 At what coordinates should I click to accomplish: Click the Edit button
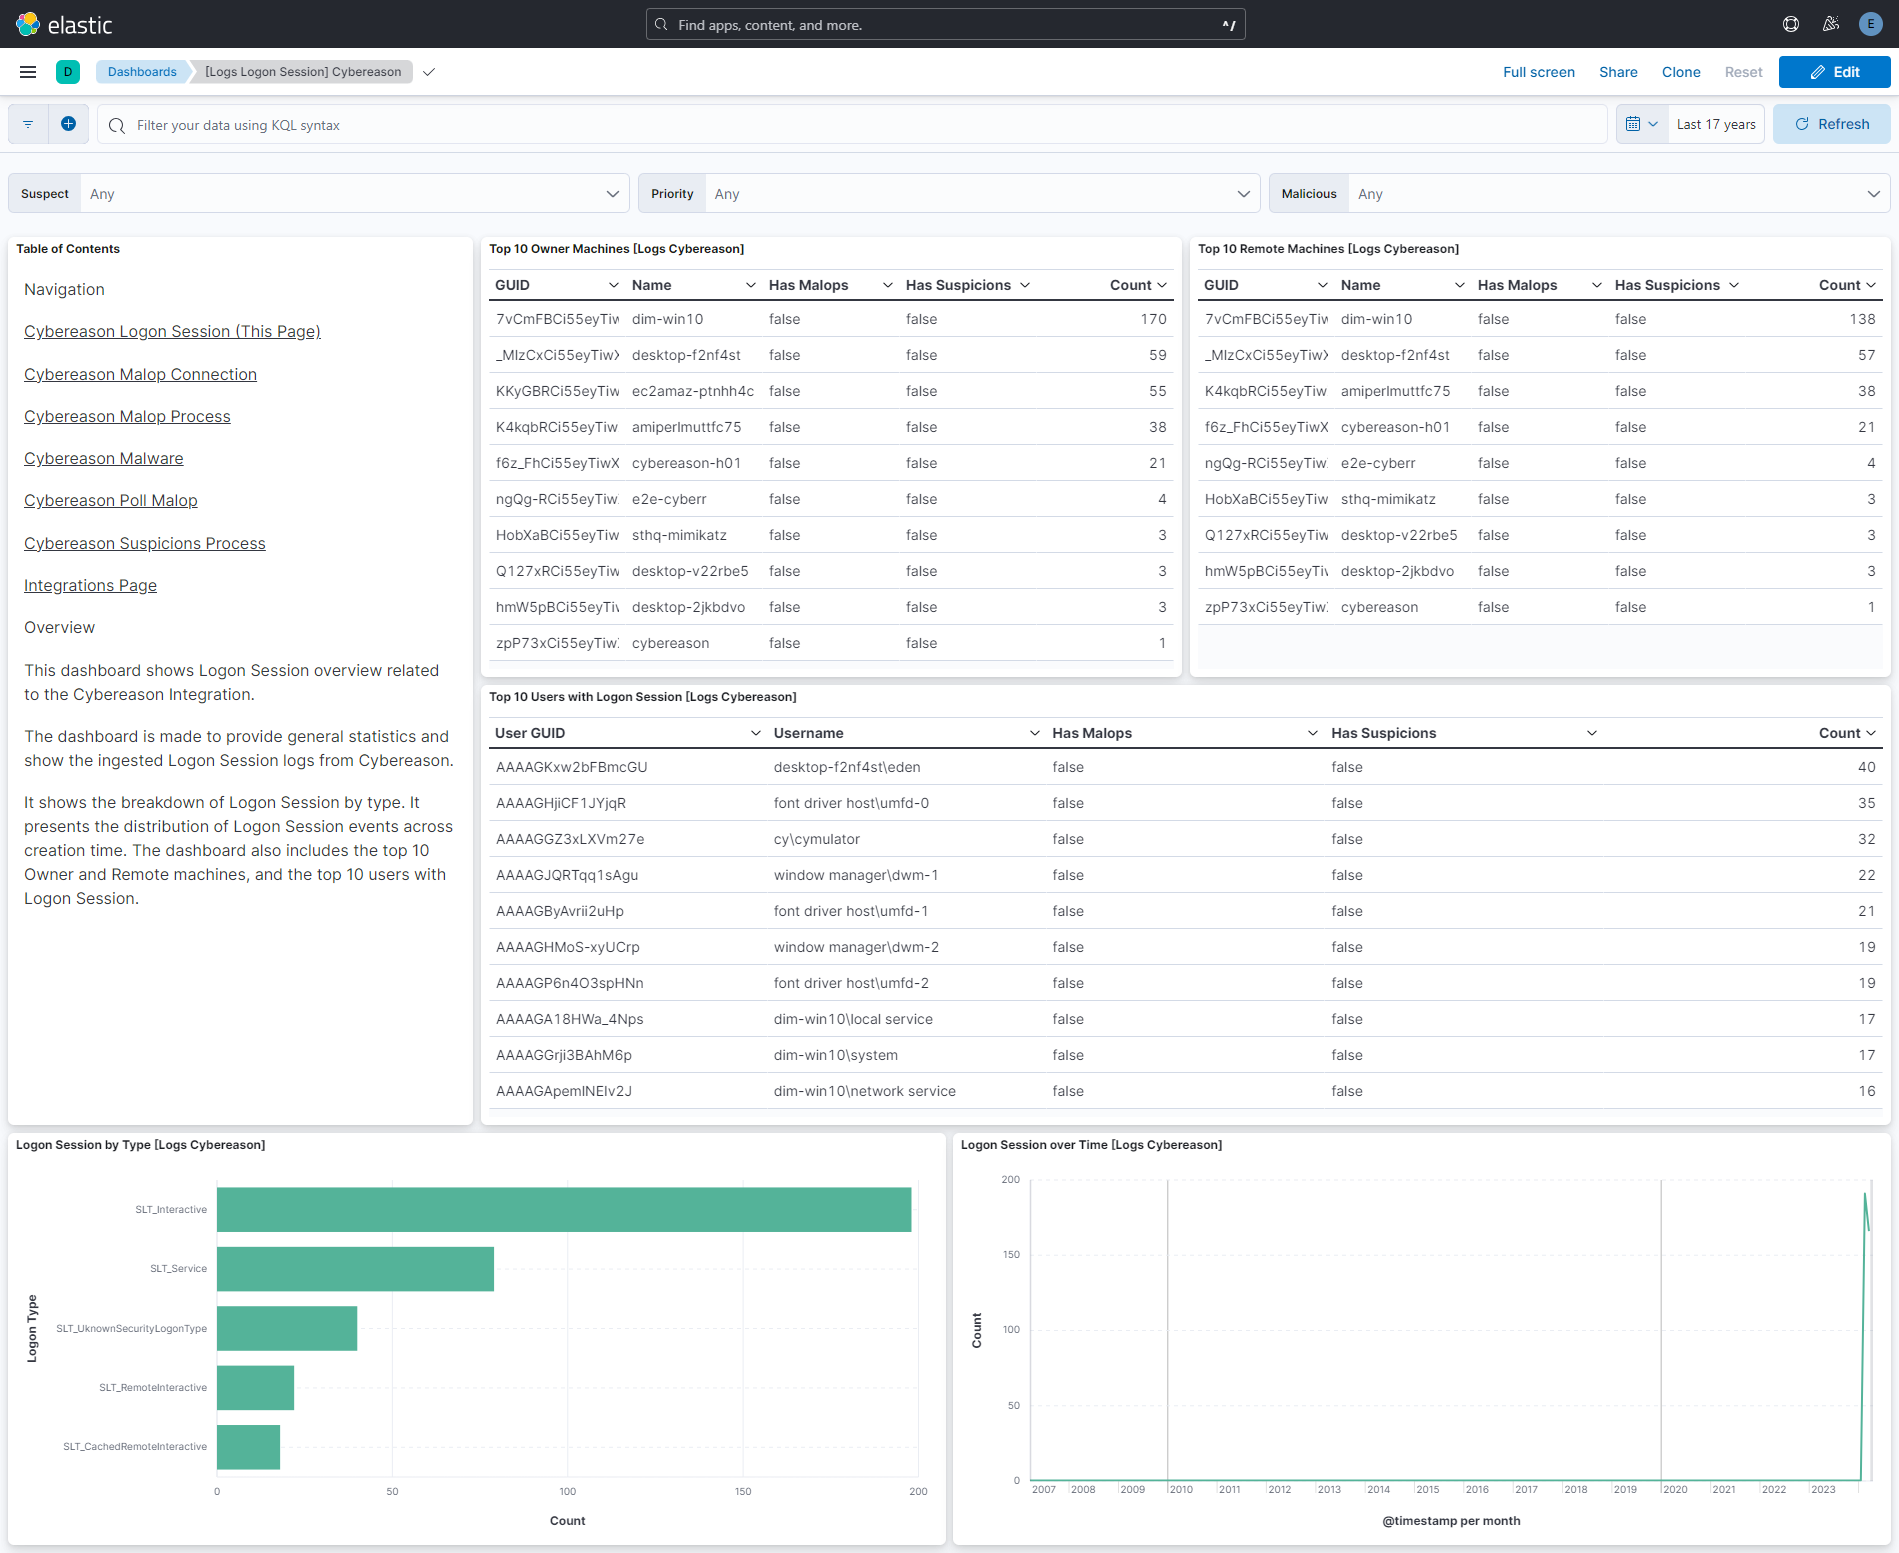(x=1834, y=71)
